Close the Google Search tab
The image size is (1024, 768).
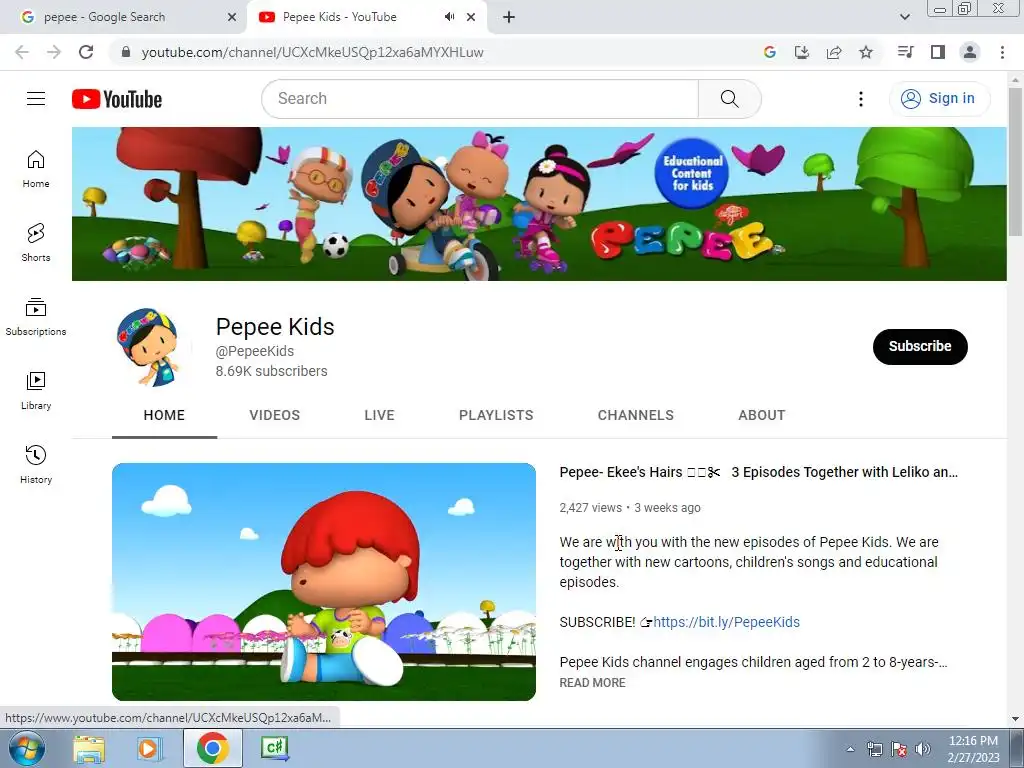tap(232, 17)
